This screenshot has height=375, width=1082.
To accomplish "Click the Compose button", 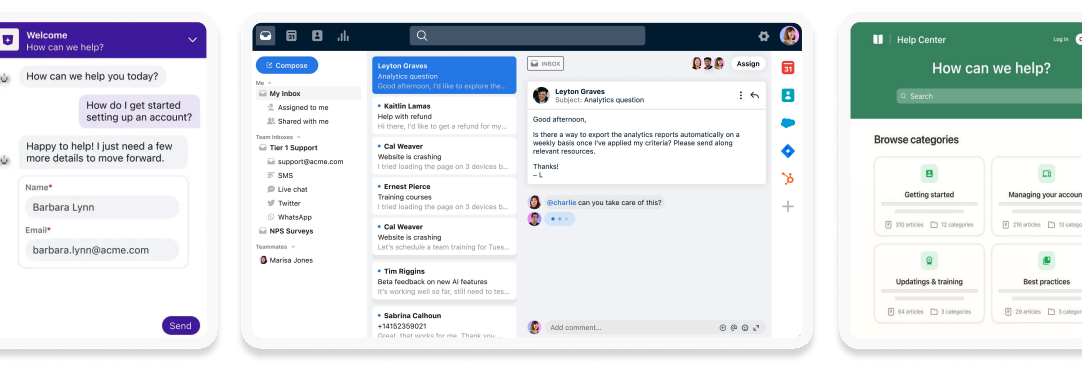I will [287, 66].
